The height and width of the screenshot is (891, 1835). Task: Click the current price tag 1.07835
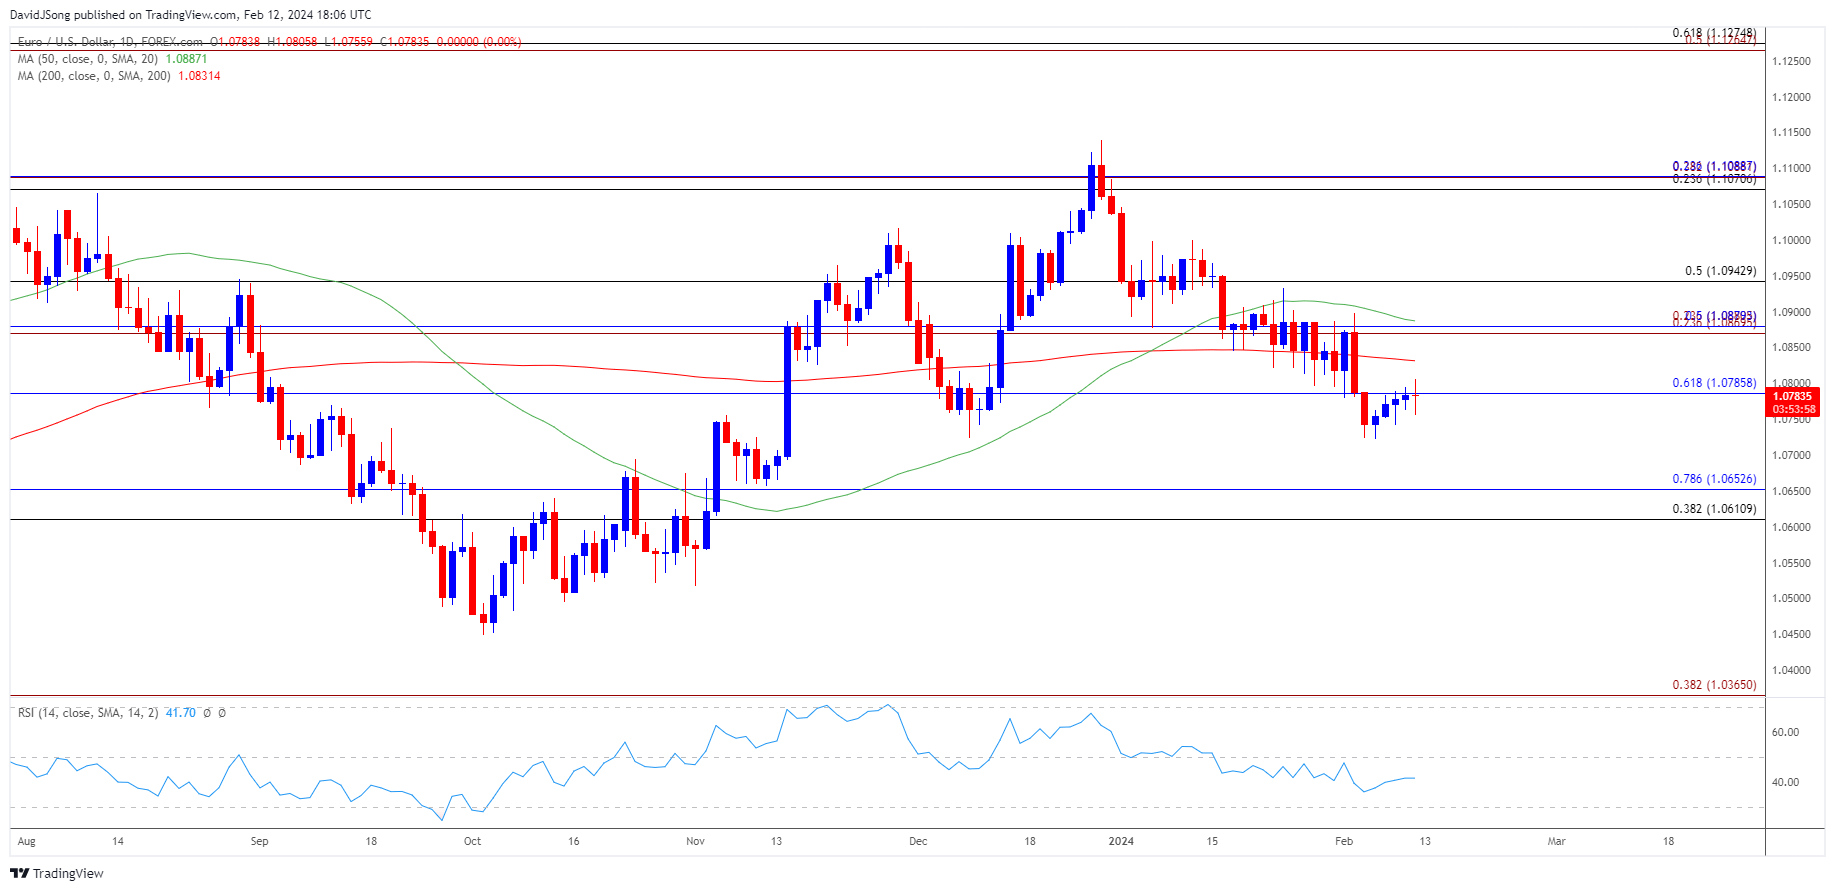[1793, 396]
